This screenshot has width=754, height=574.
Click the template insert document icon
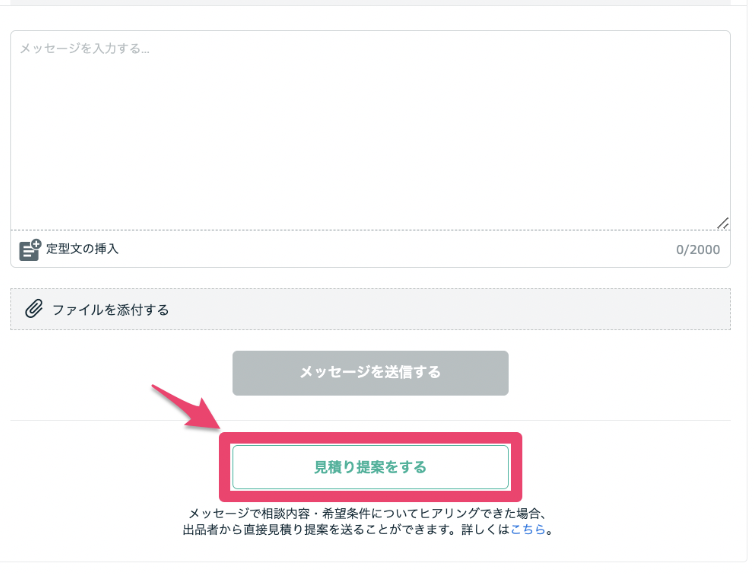pyautogui.click(x=30, y=250)
